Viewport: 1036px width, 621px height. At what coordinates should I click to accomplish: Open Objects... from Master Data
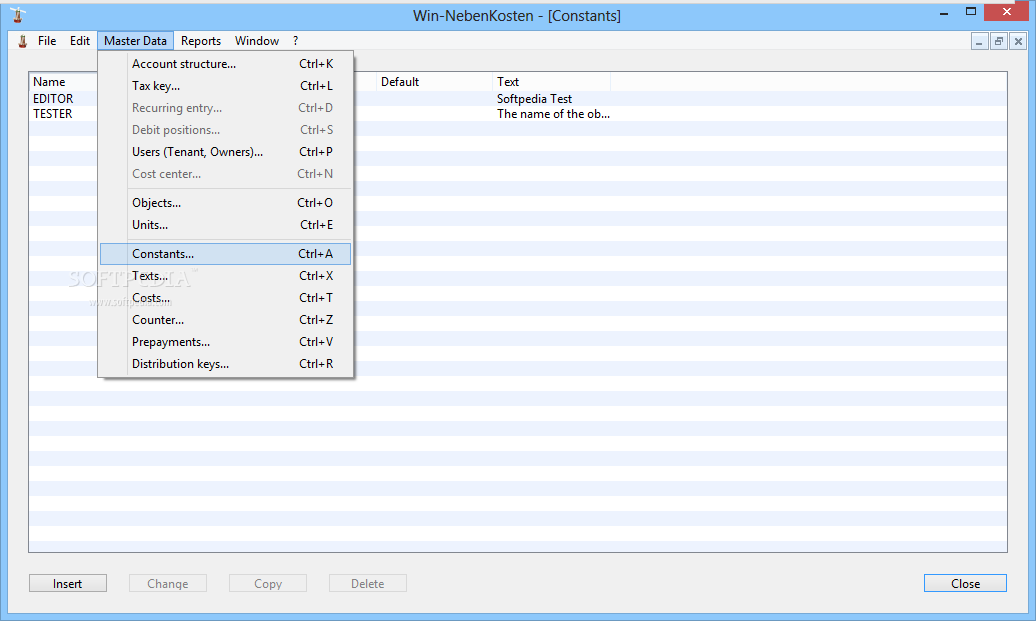(225, 203)
